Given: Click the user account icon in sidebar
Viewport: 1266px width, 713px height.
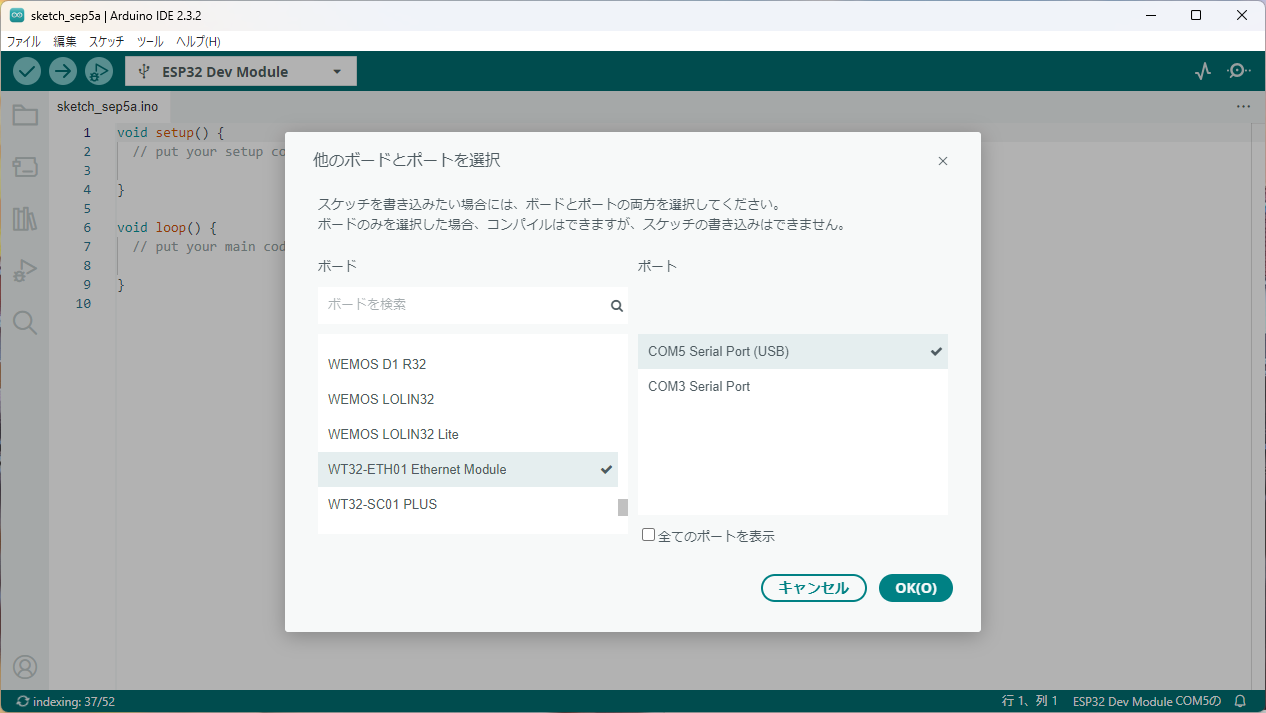Looking at the screenshot, I should click(x=25, y=666).
